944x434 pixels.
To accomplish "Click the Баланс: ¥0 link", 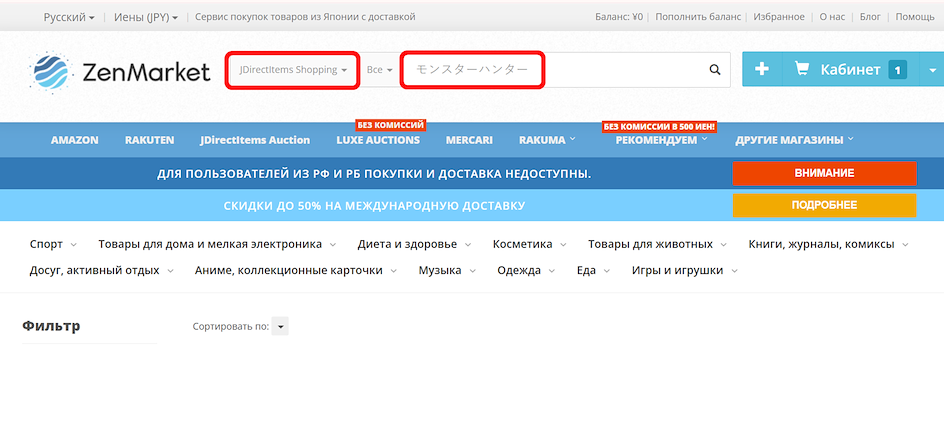I will pyautogui.click(x=619, y=17).
